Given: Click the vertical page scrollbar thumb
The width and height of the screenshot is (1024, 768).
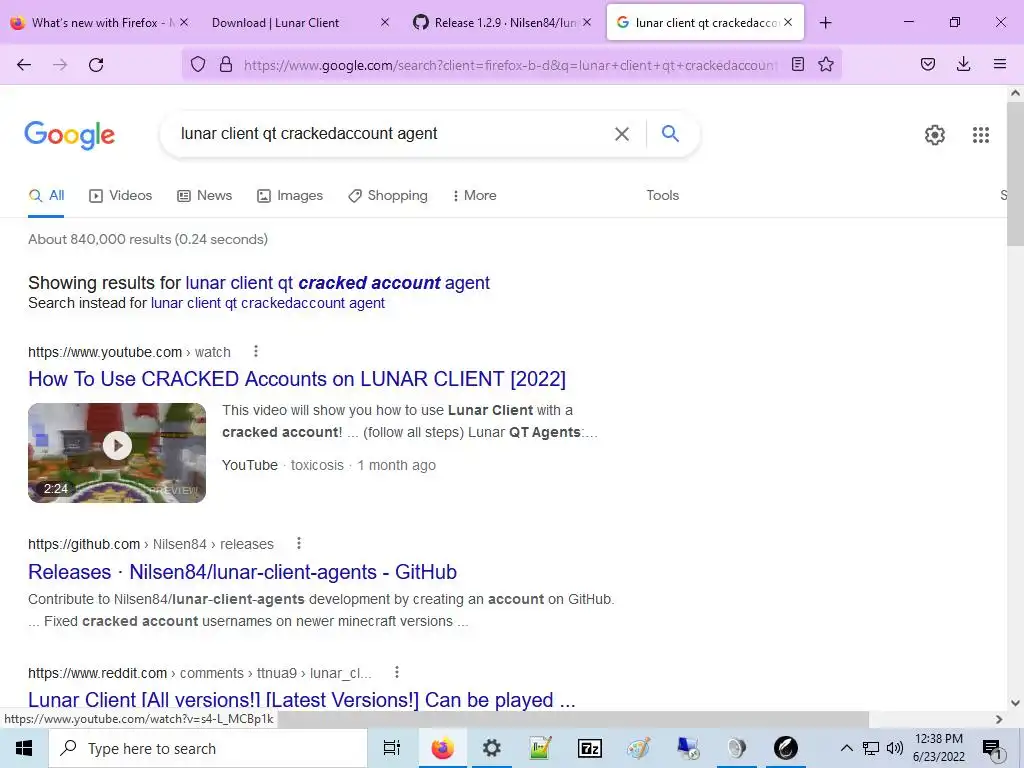Looking at the screenshot, I should click(1015, 175).
